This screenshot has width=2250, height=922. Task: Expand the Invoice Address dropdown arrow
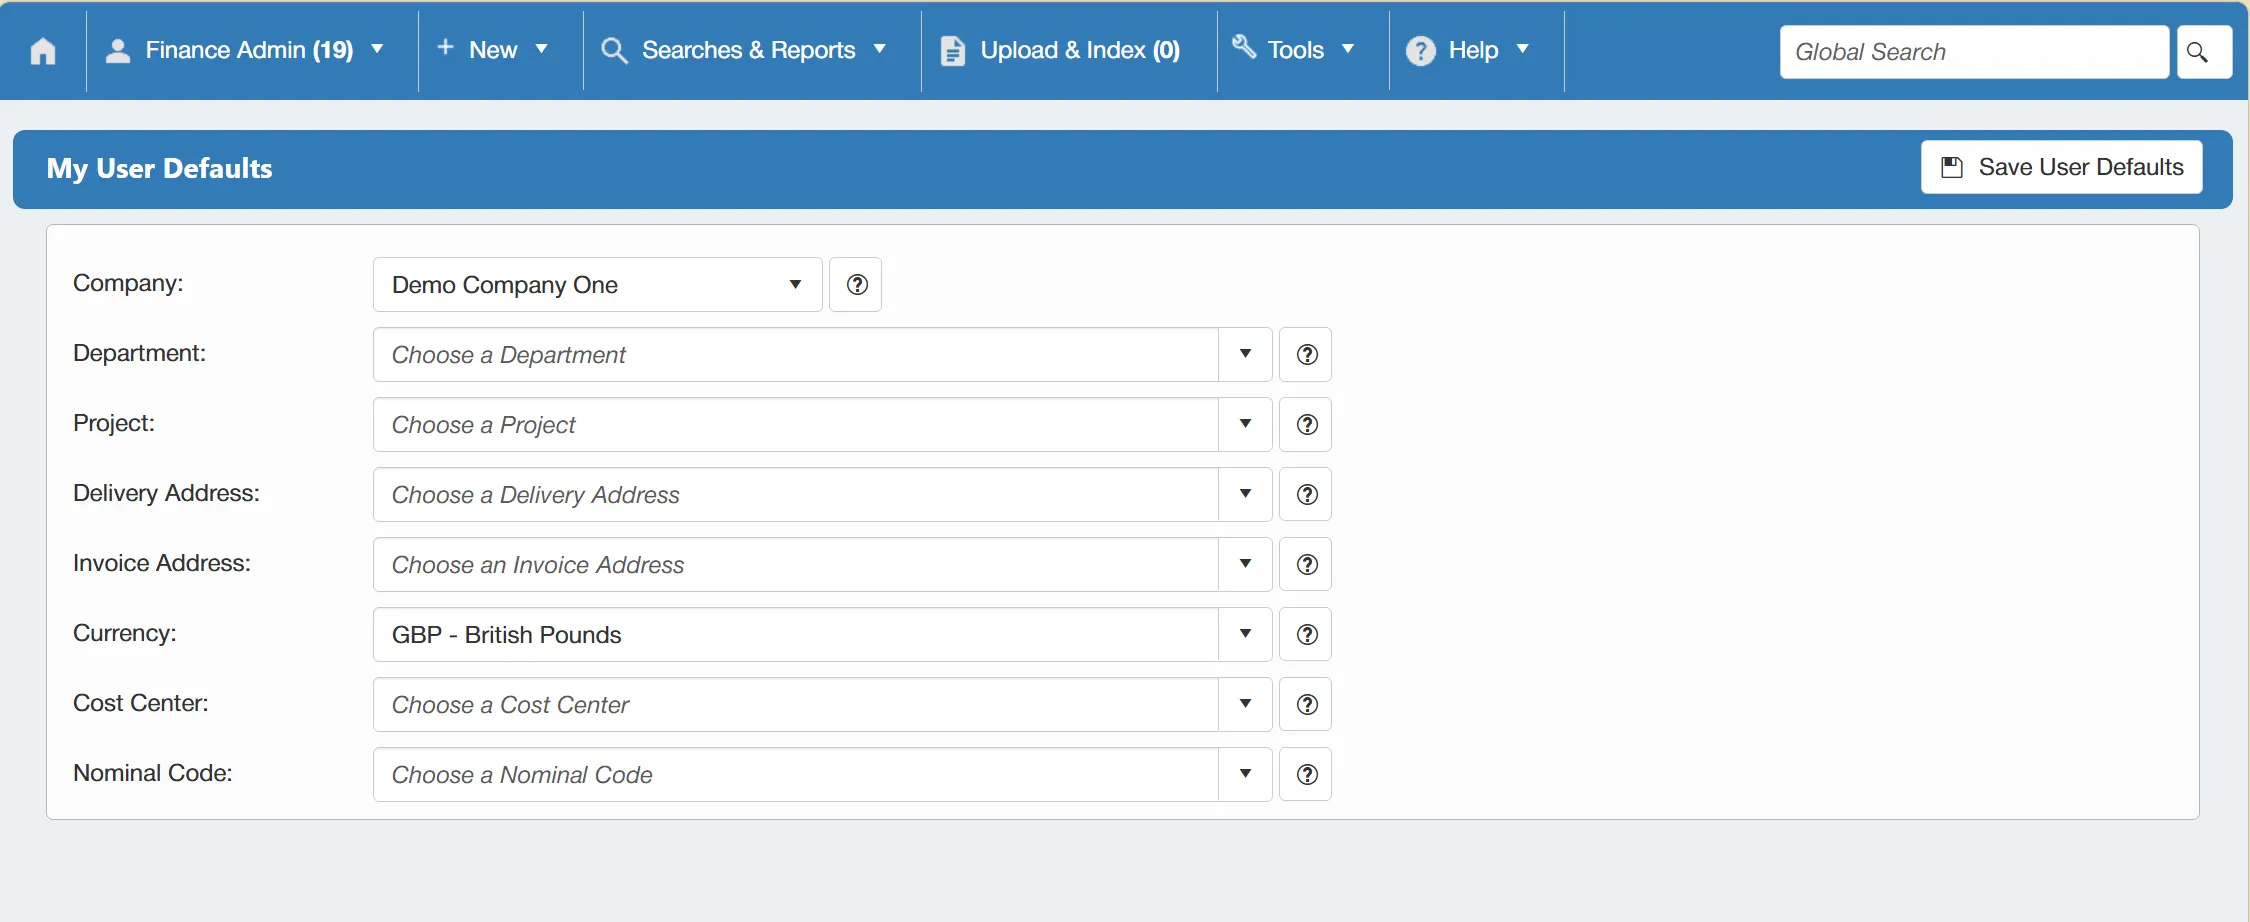pos(1245,565)
